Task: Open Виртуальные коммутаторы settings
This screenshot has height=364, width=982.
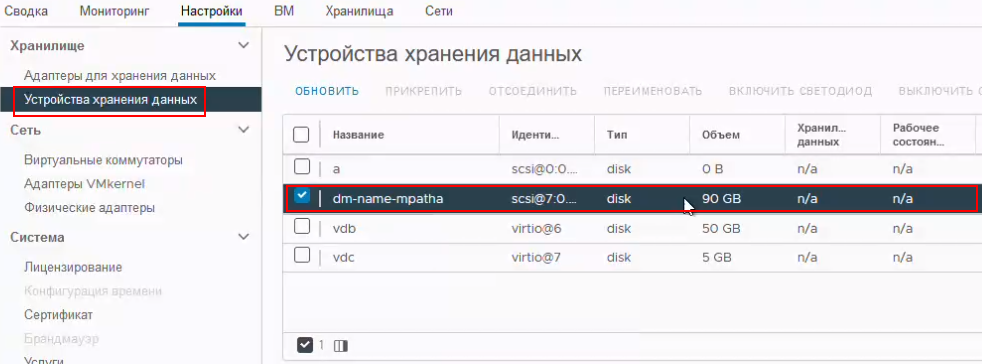Action: pyautogui.click(x=103, y=160)
